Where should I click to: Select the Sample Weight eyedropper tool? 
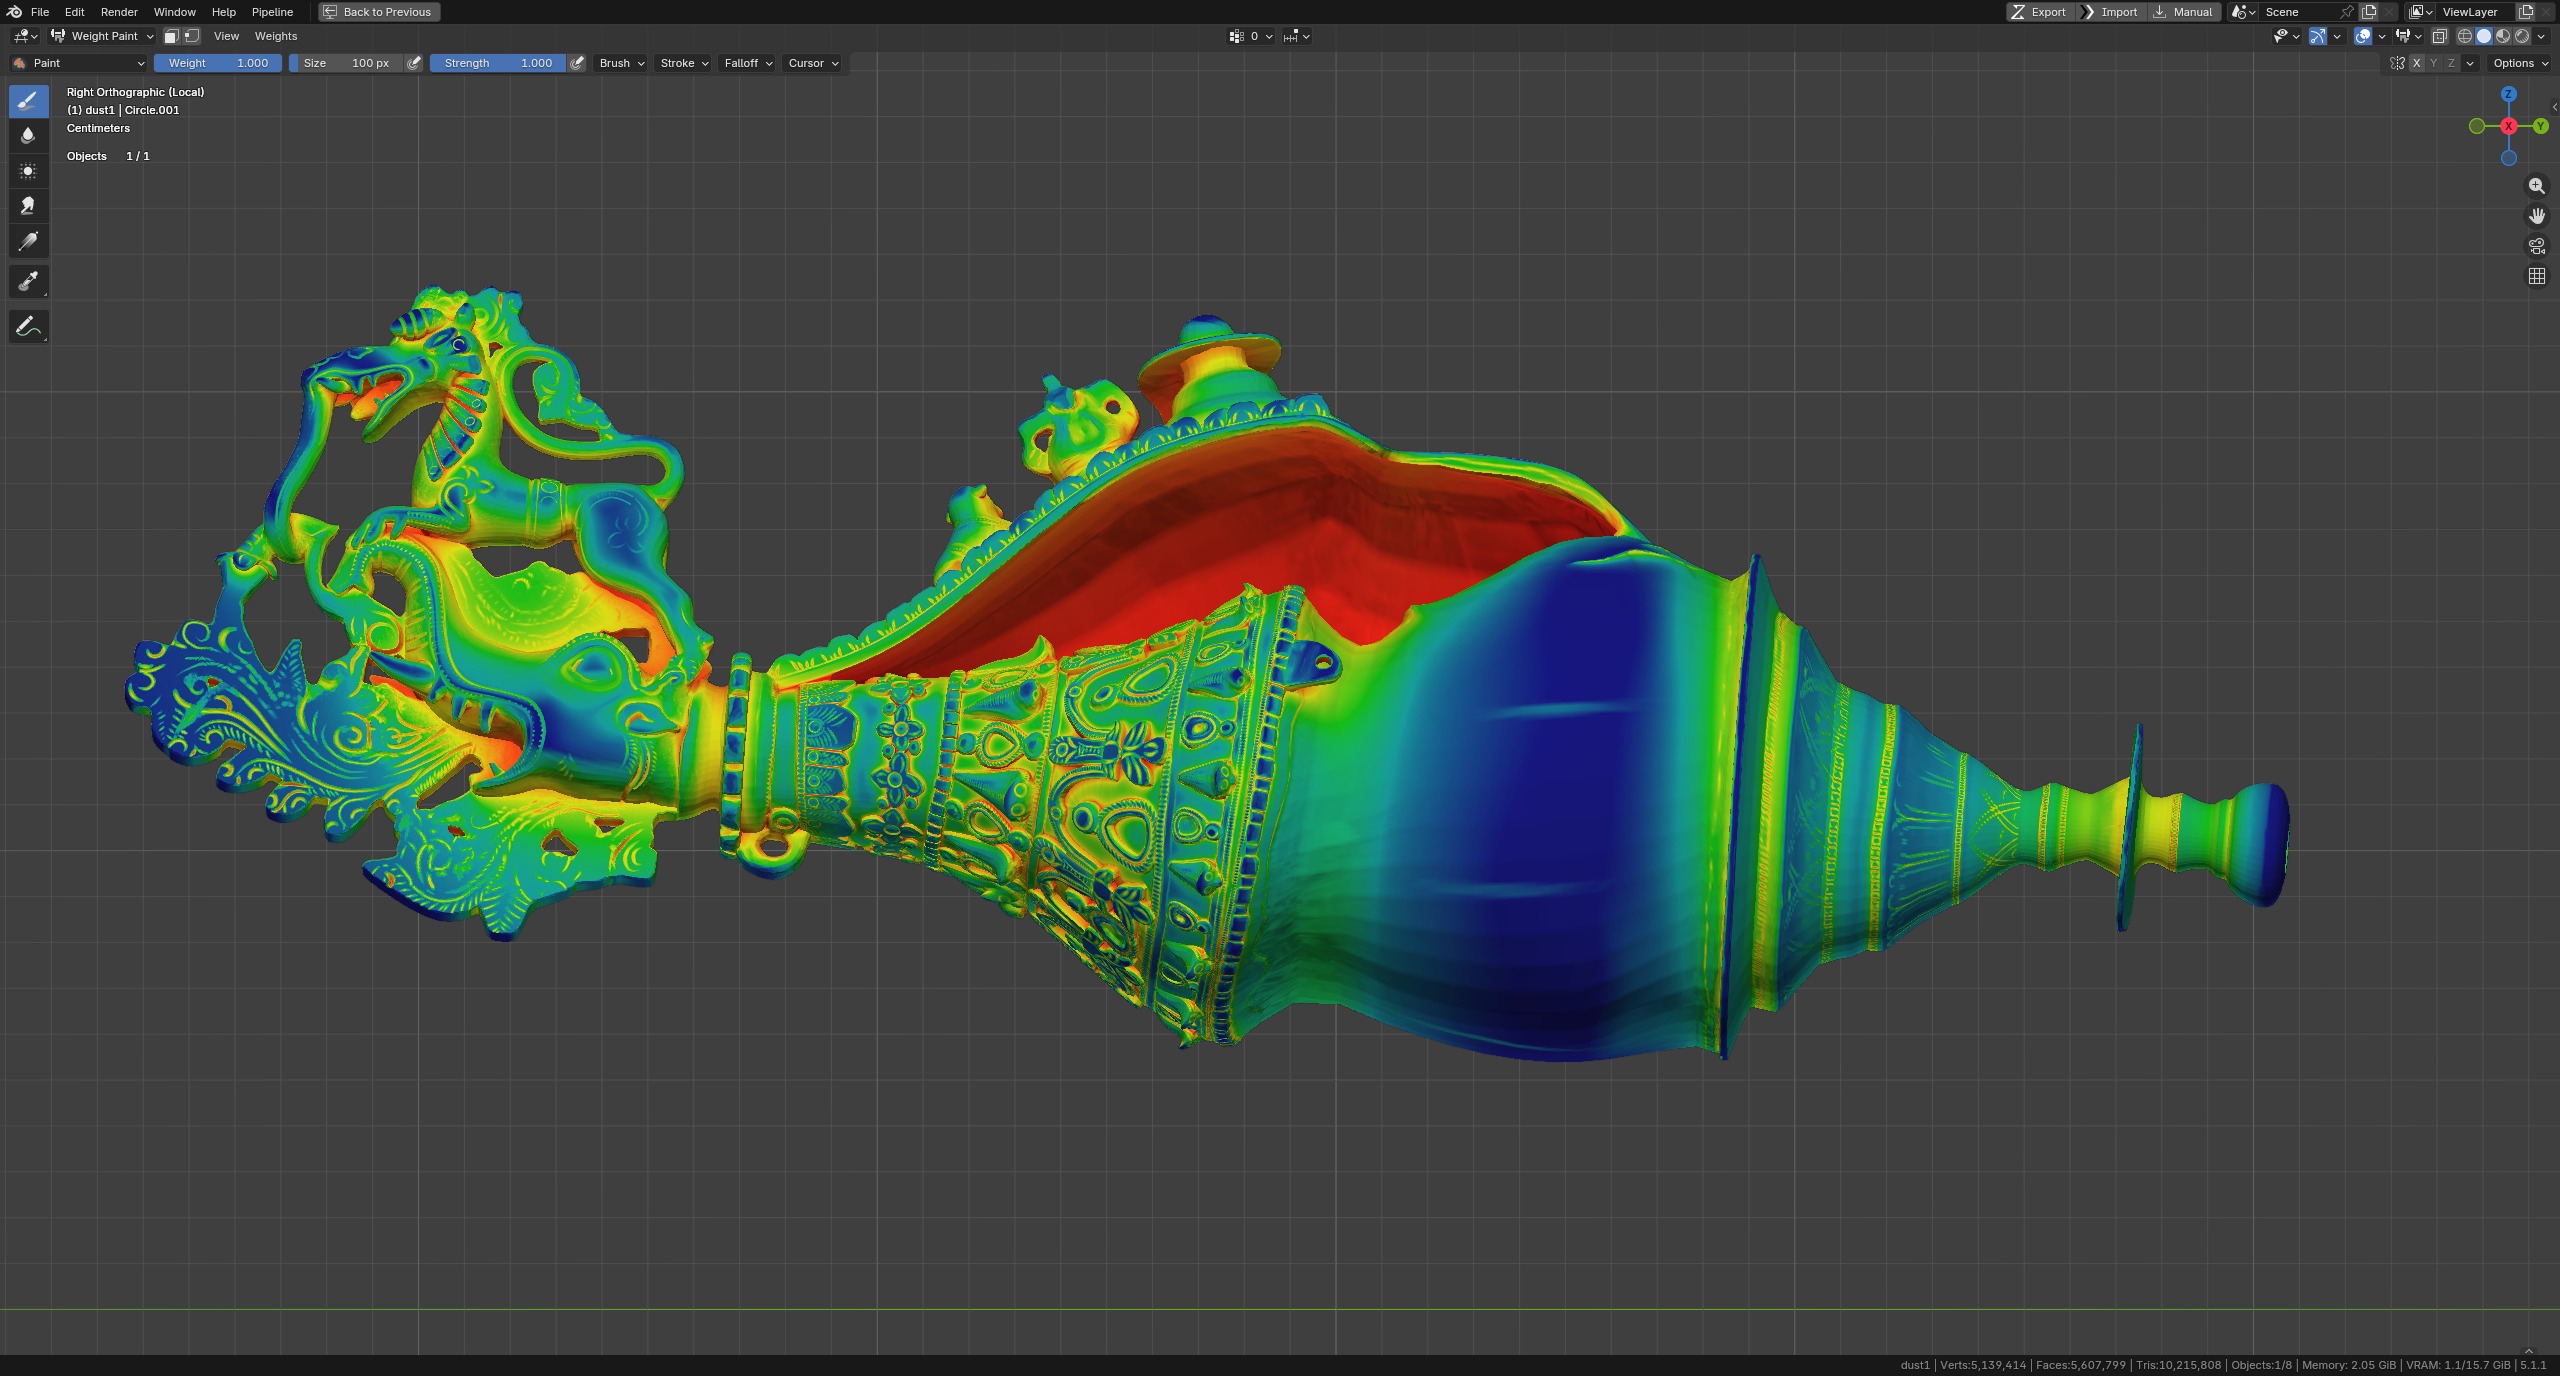pyautogui.click(x=28, y=282)
